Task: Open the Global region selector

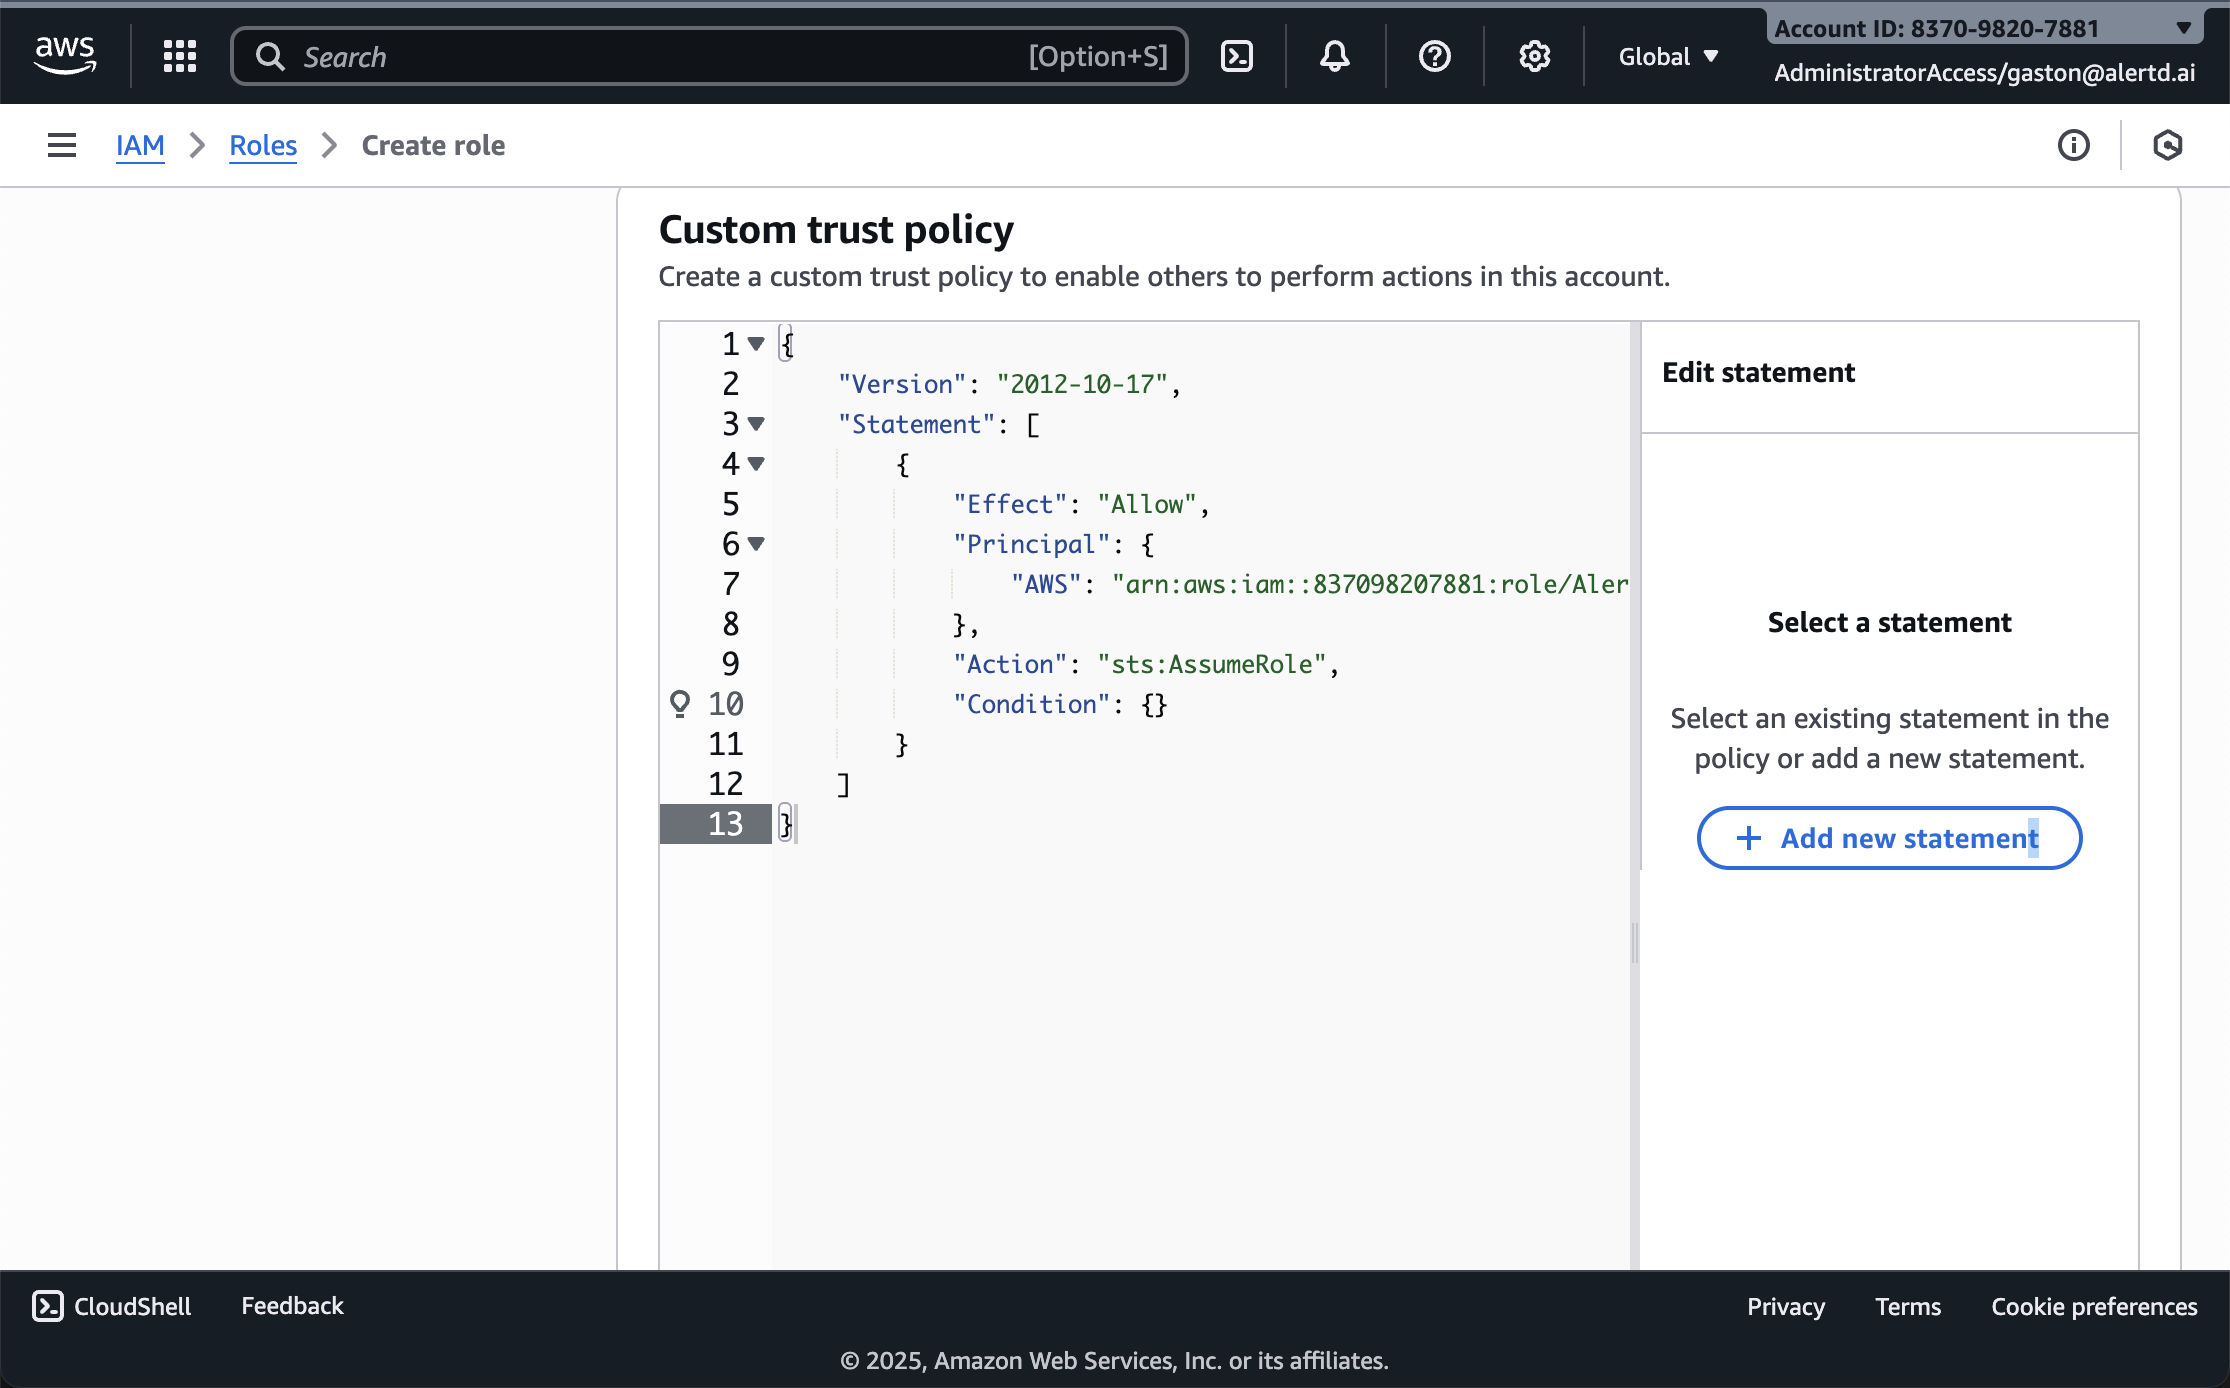Action: click(1667, 56)
